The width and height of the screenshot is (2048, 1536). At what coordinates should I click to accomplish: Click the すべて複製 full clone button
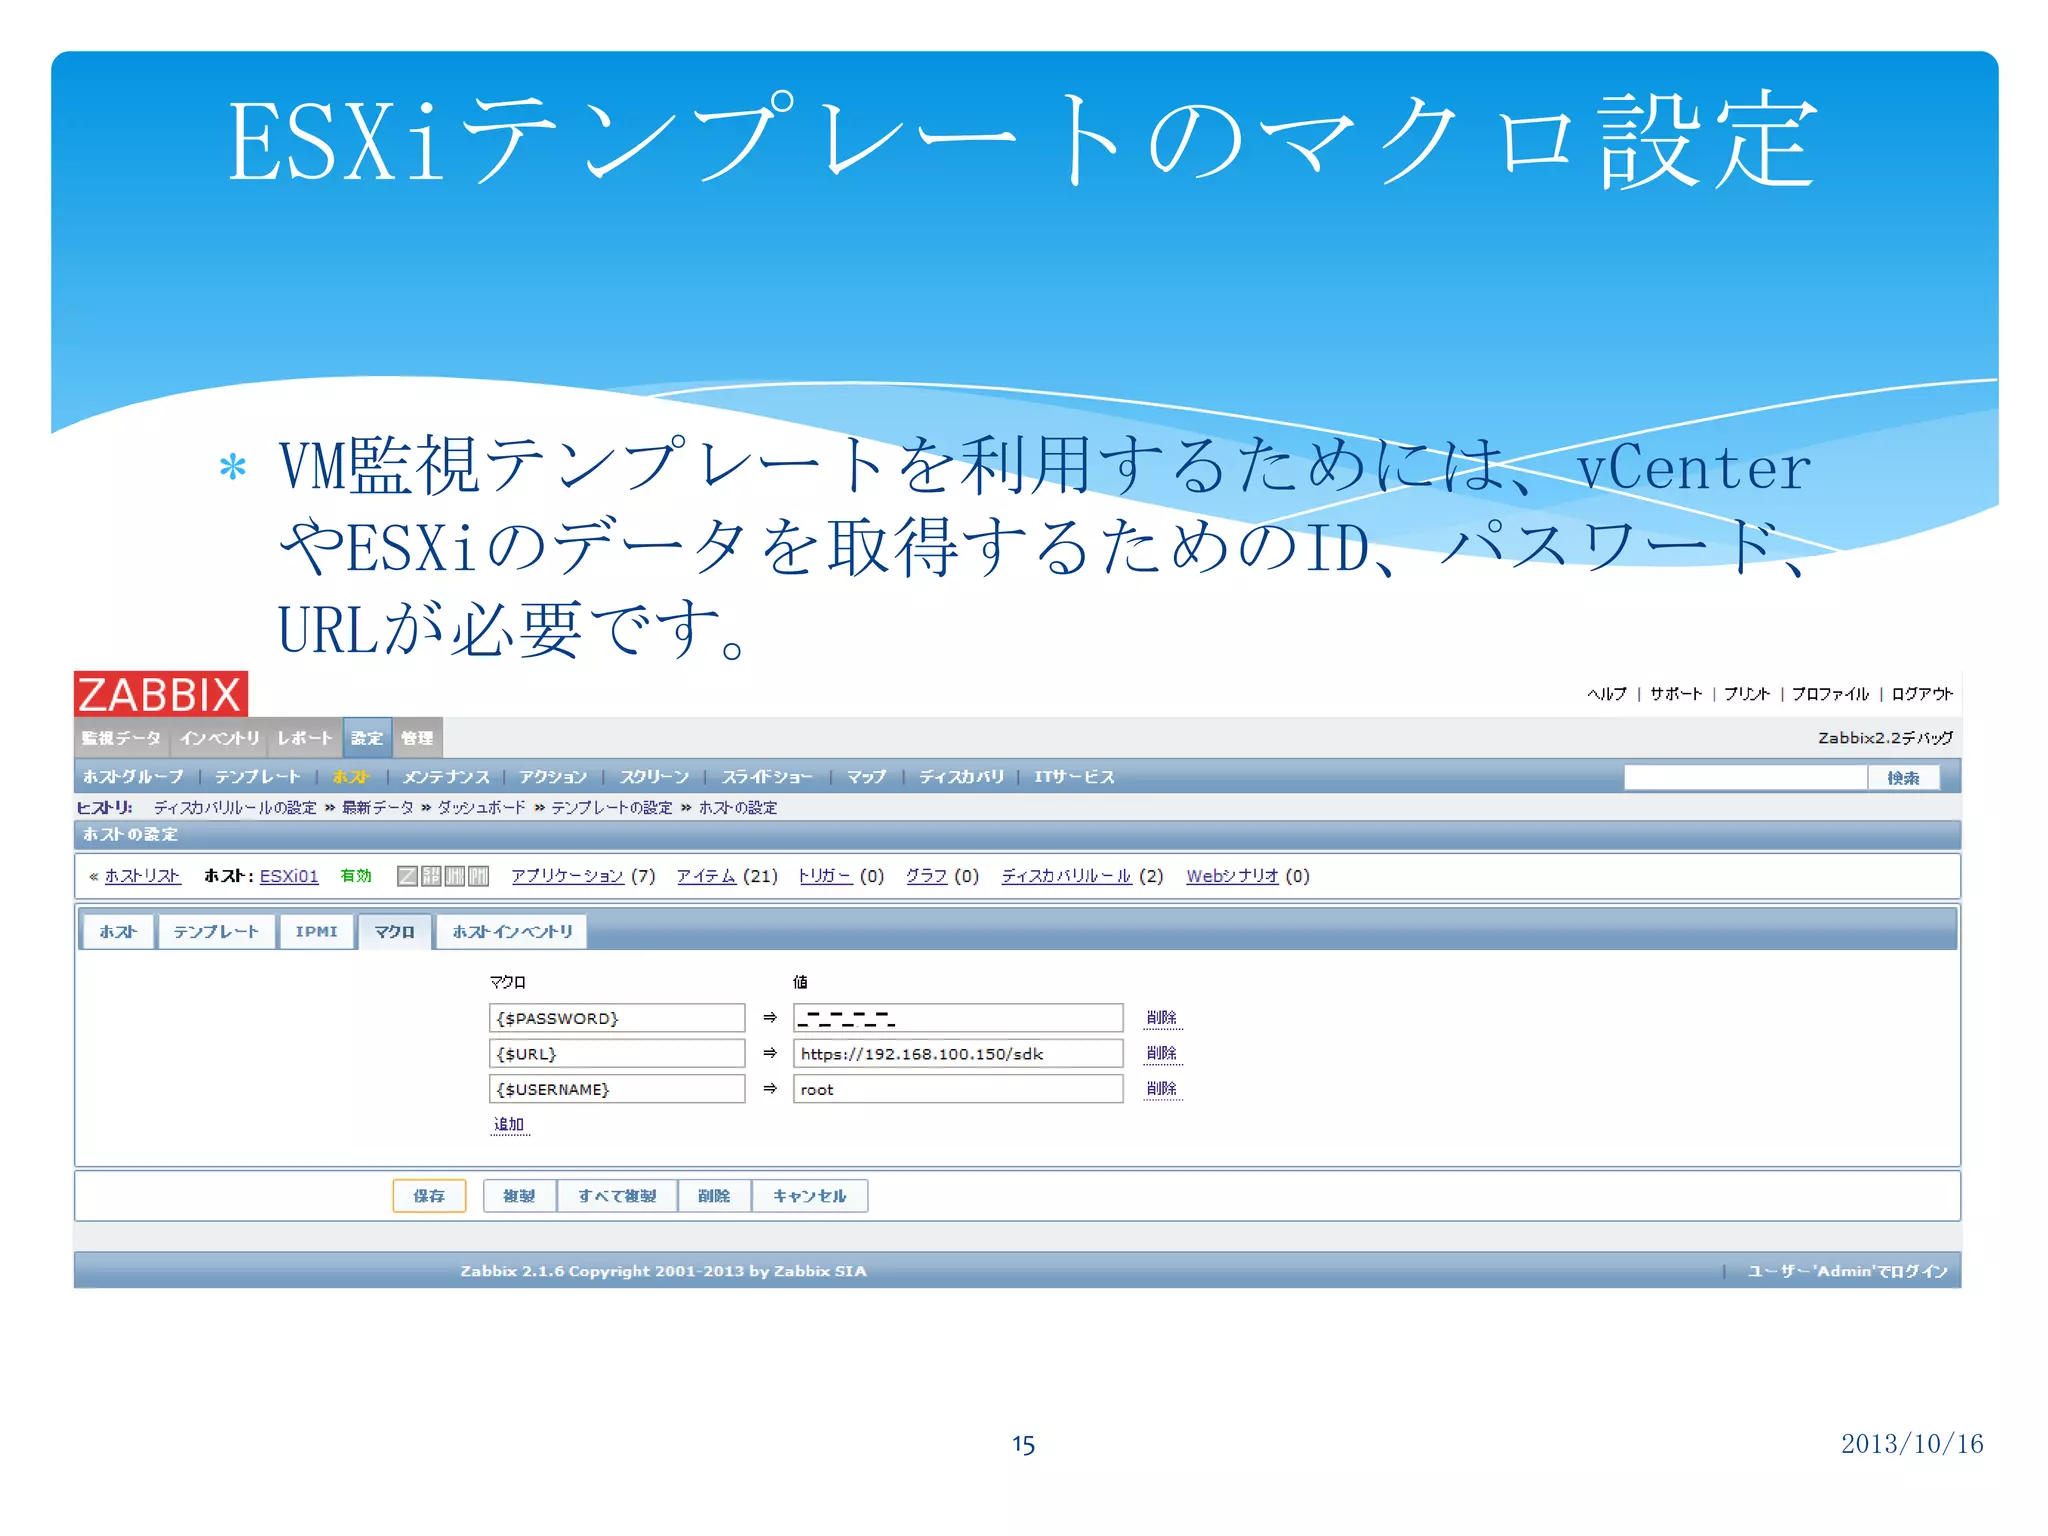pos(617,1196)
